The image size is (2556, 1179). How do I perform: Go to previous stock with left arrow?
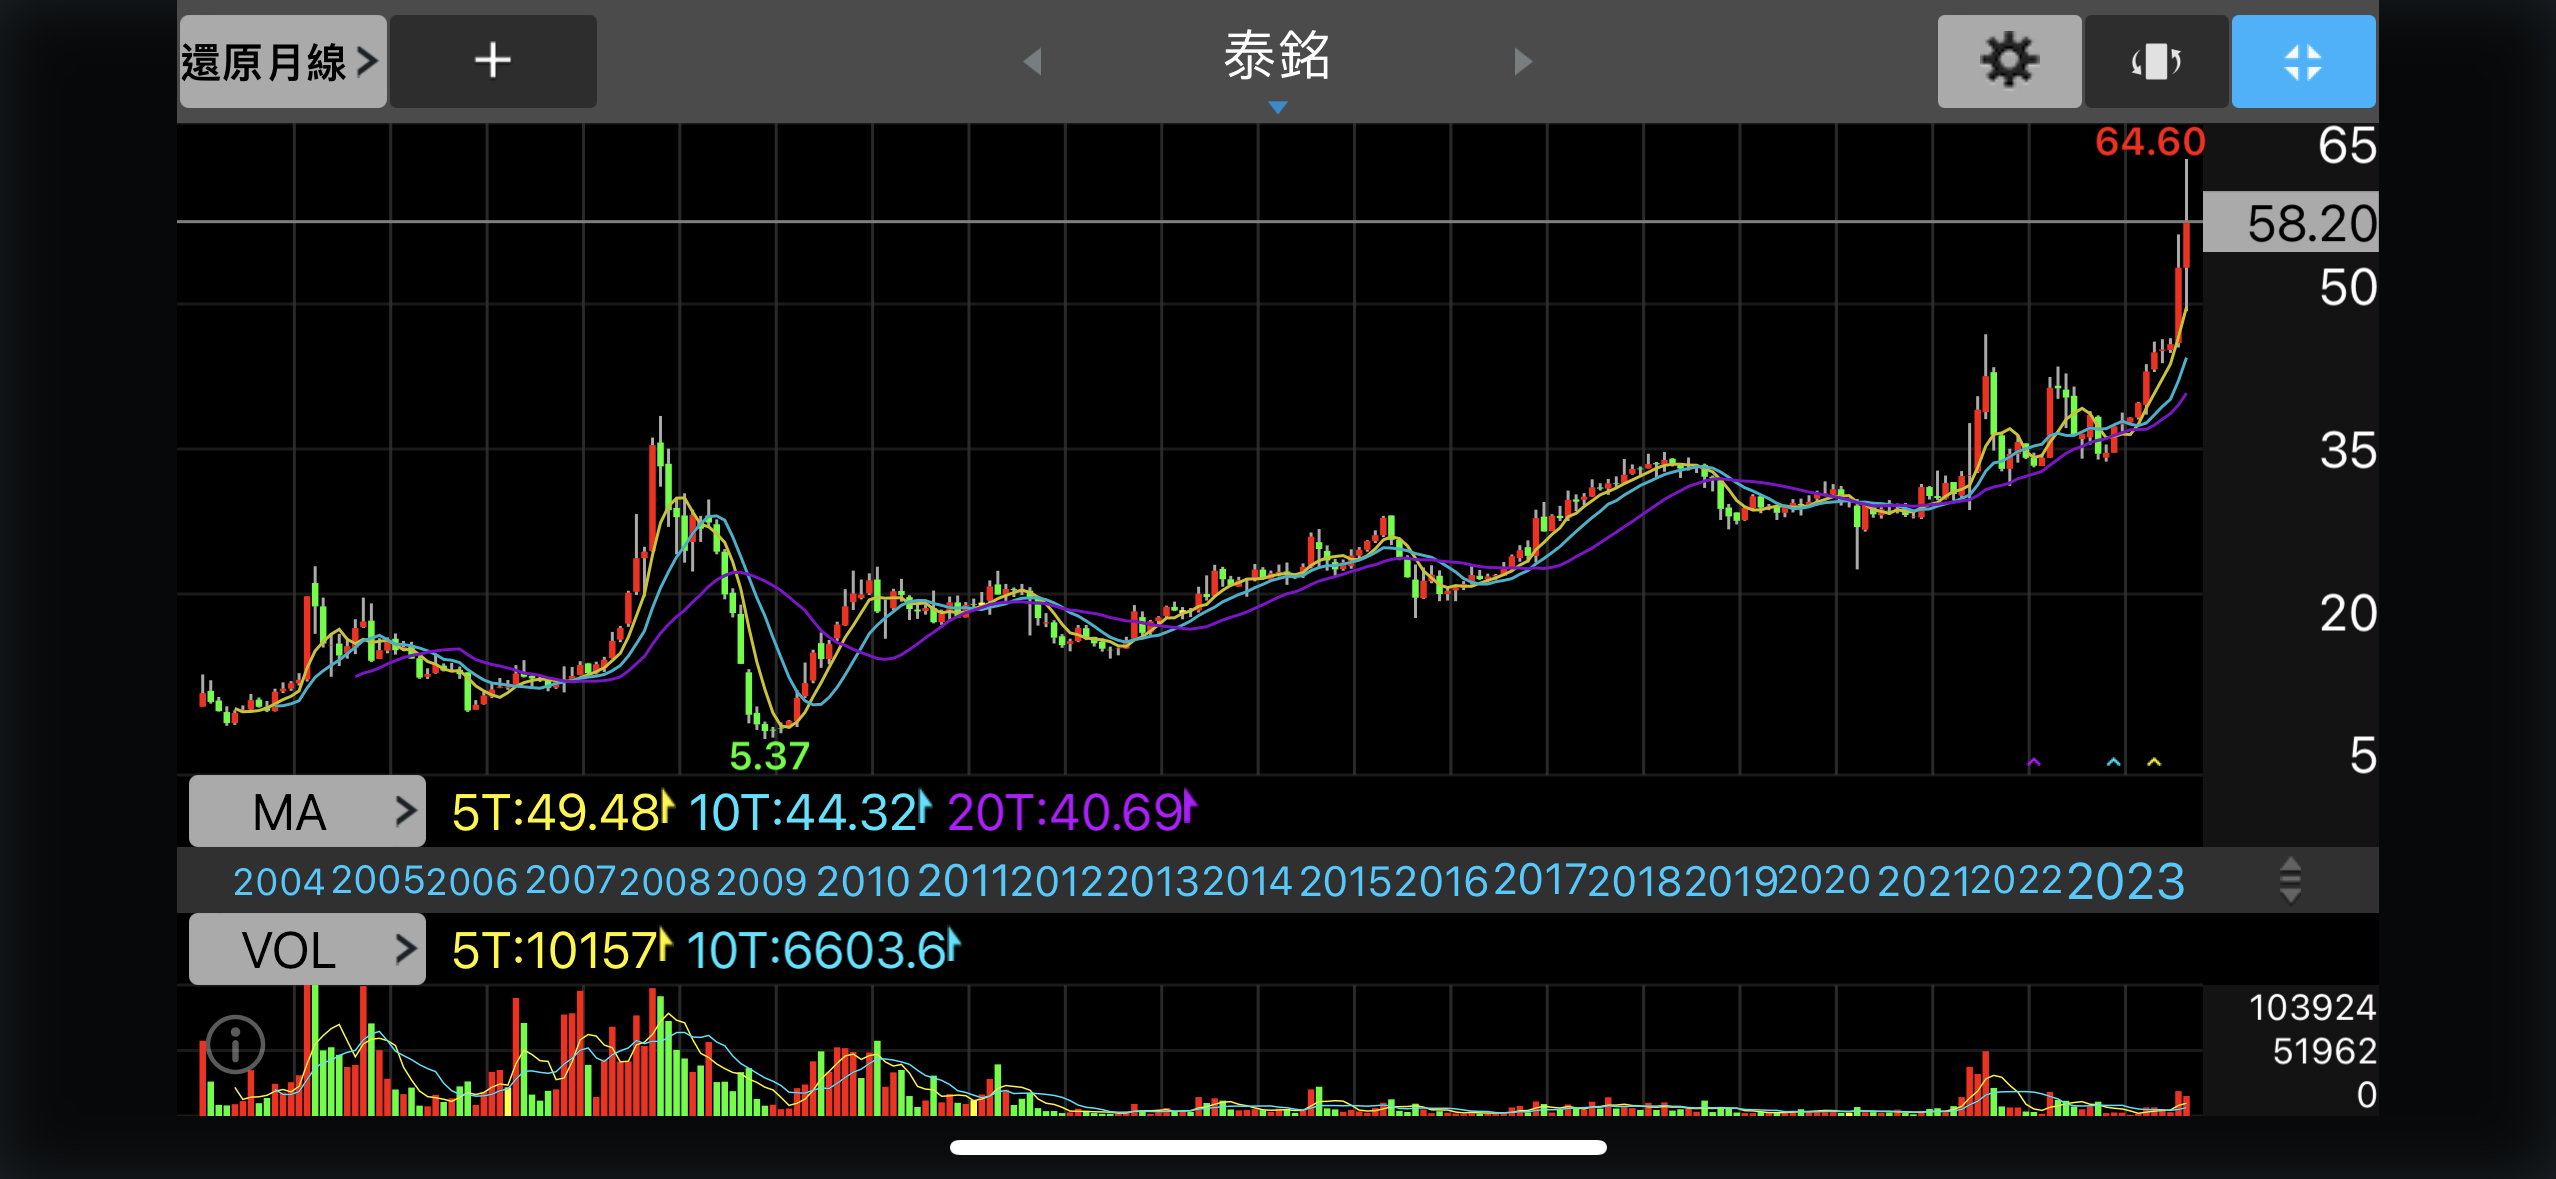(1033, 61)
